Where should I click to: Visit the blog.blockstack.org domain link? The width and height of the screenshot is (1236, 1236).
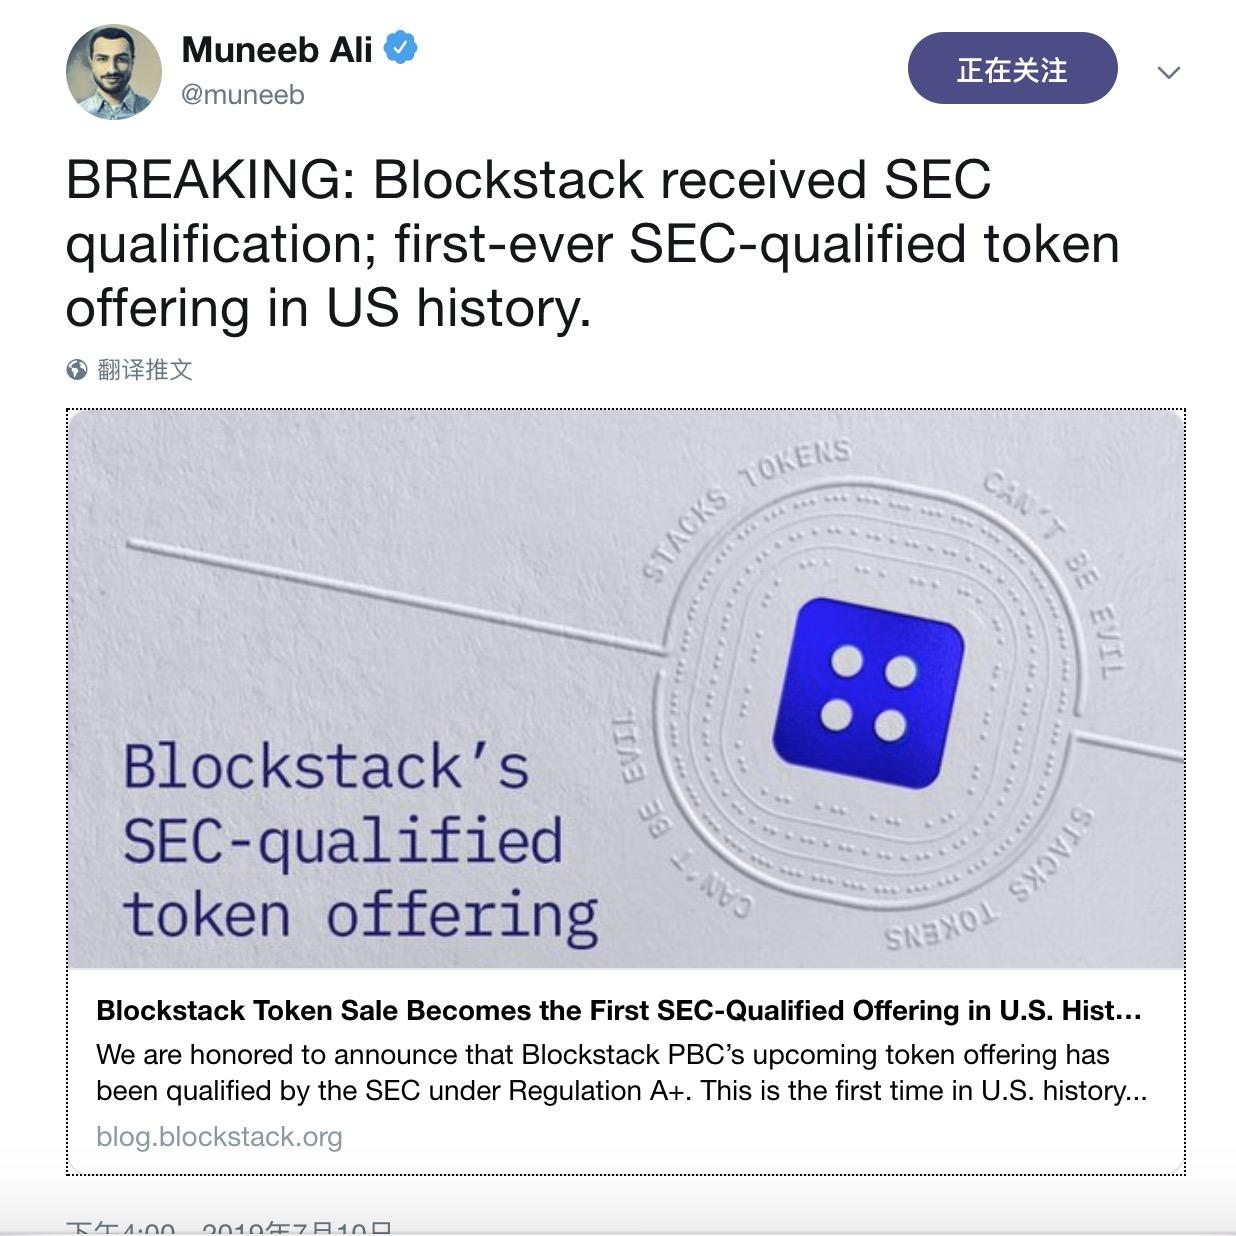(x=219, y=1137)
